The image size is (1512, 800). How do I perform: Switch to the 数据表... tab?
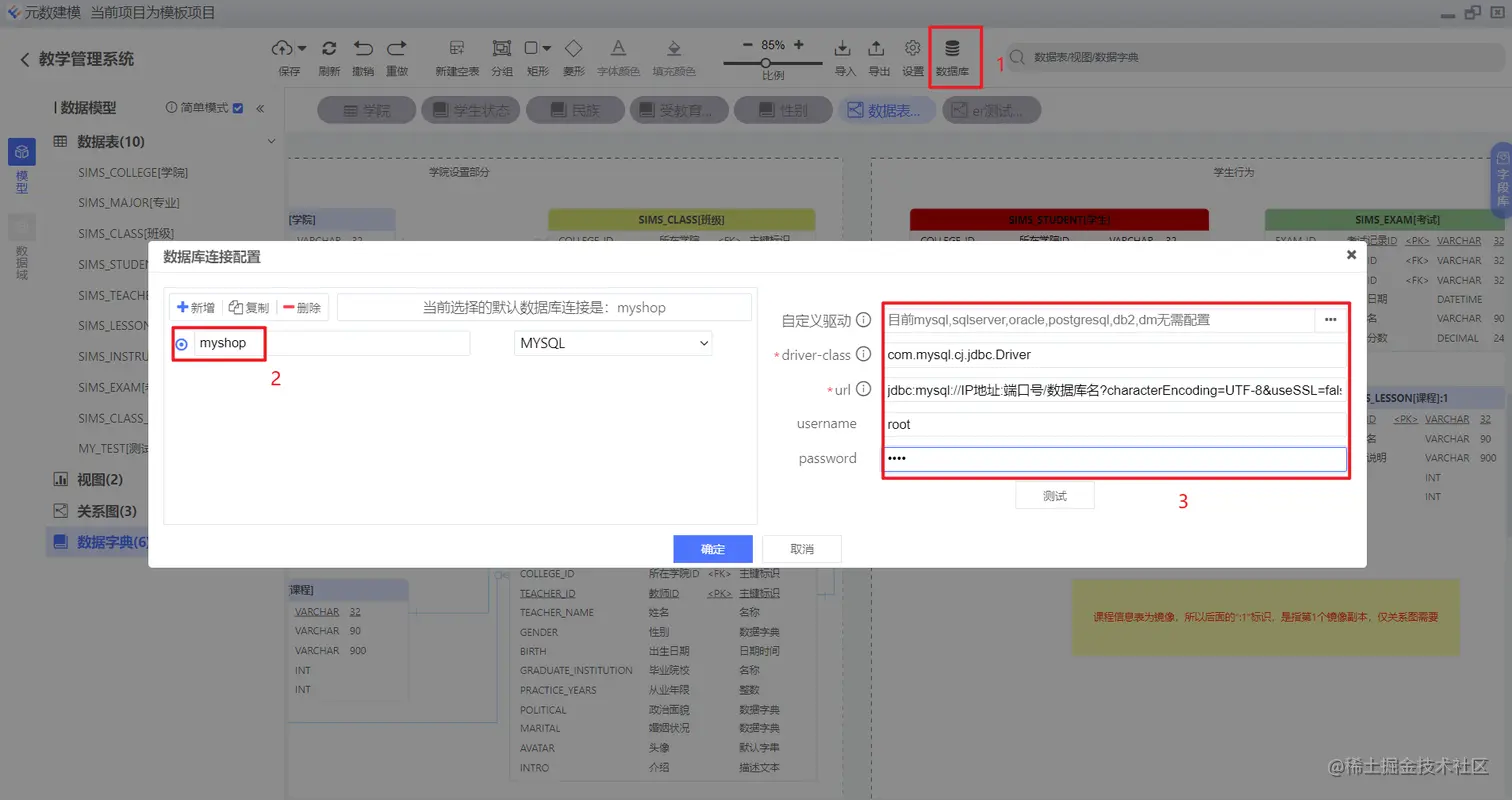tap(885, 110)
